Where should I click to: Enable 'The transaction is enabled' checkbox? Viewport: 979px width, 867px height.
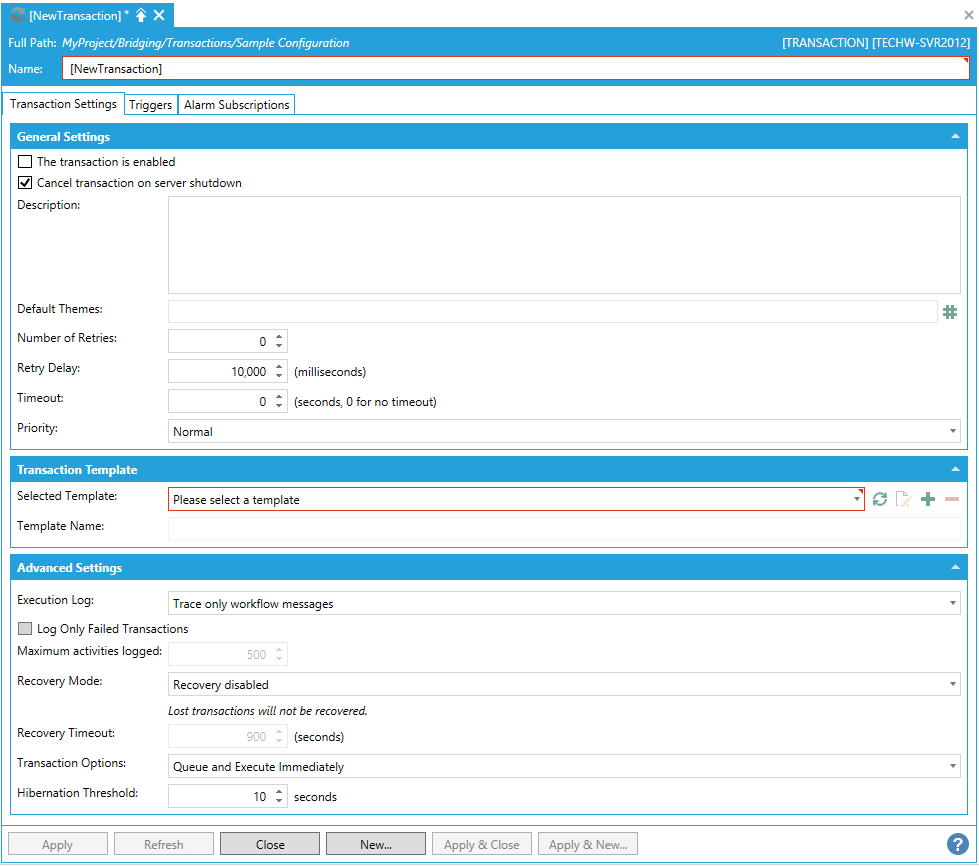(x=25, y=161)
